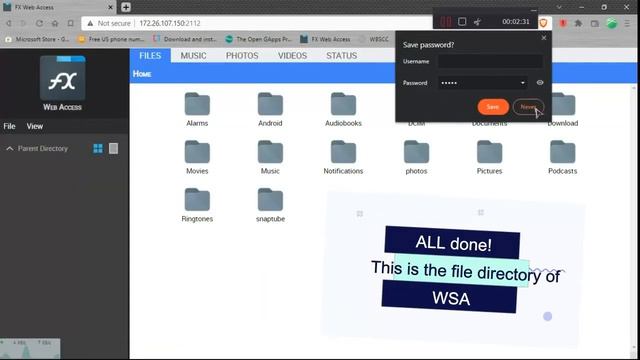Go up to Parent Directory

coord(37,149)
